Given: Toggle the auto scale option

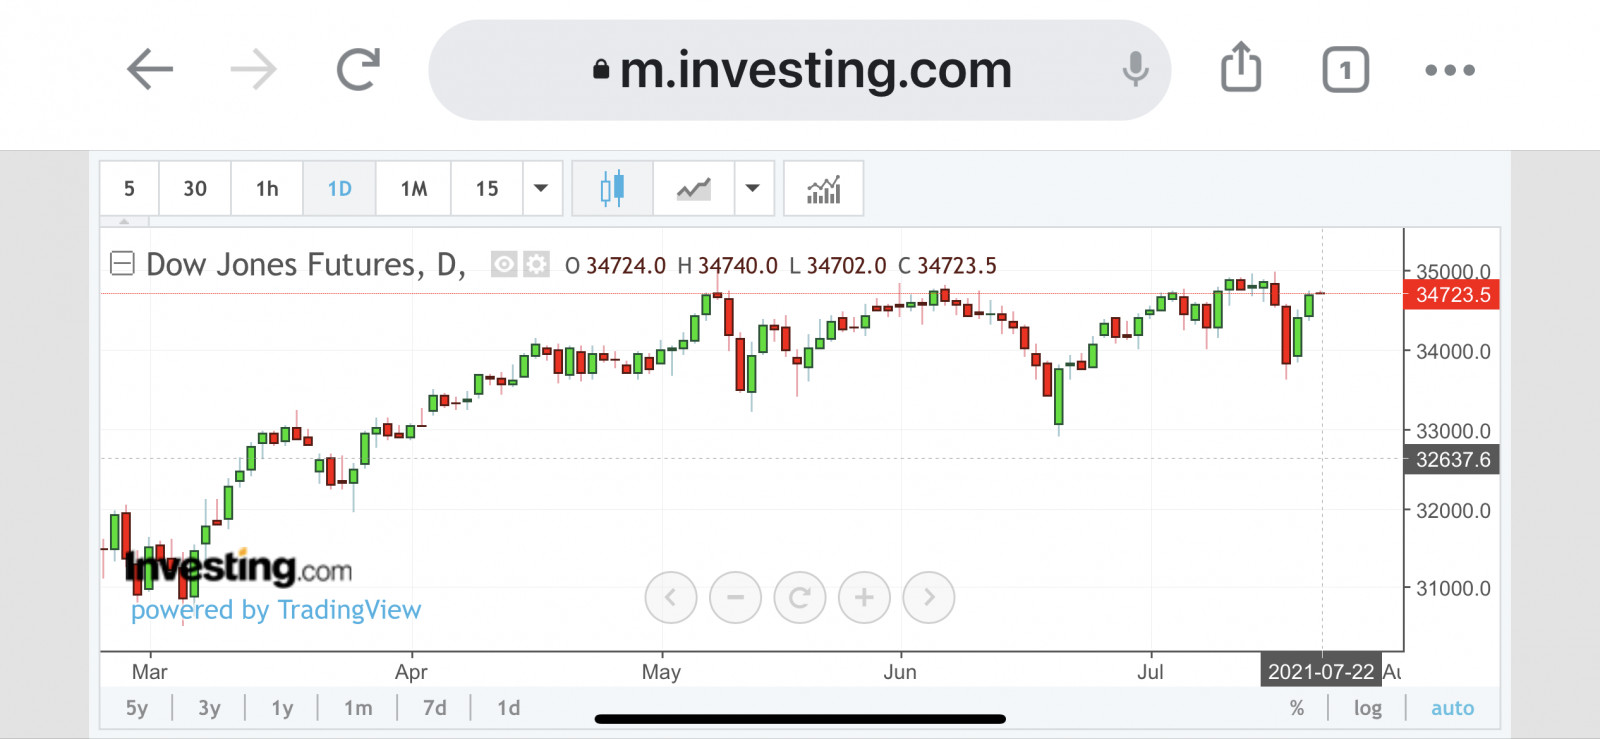Looking at the screenshot, I should coord(1452,708).
